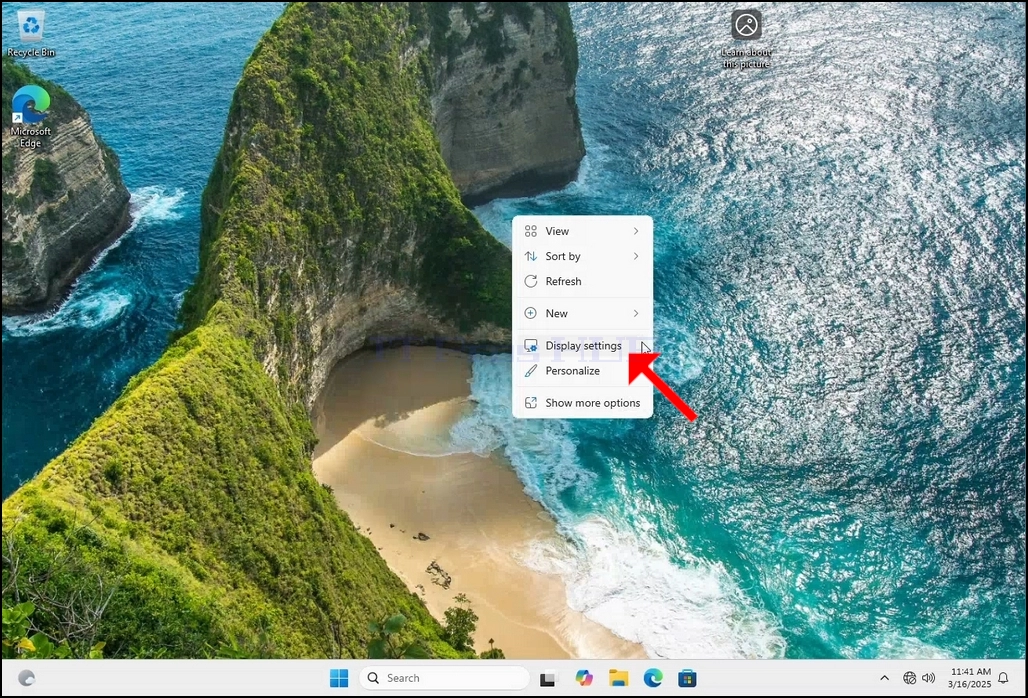Select the Recycle Bin desktop icon
This screenshot has width=1028, height=698.
click(x=31, y=33)
